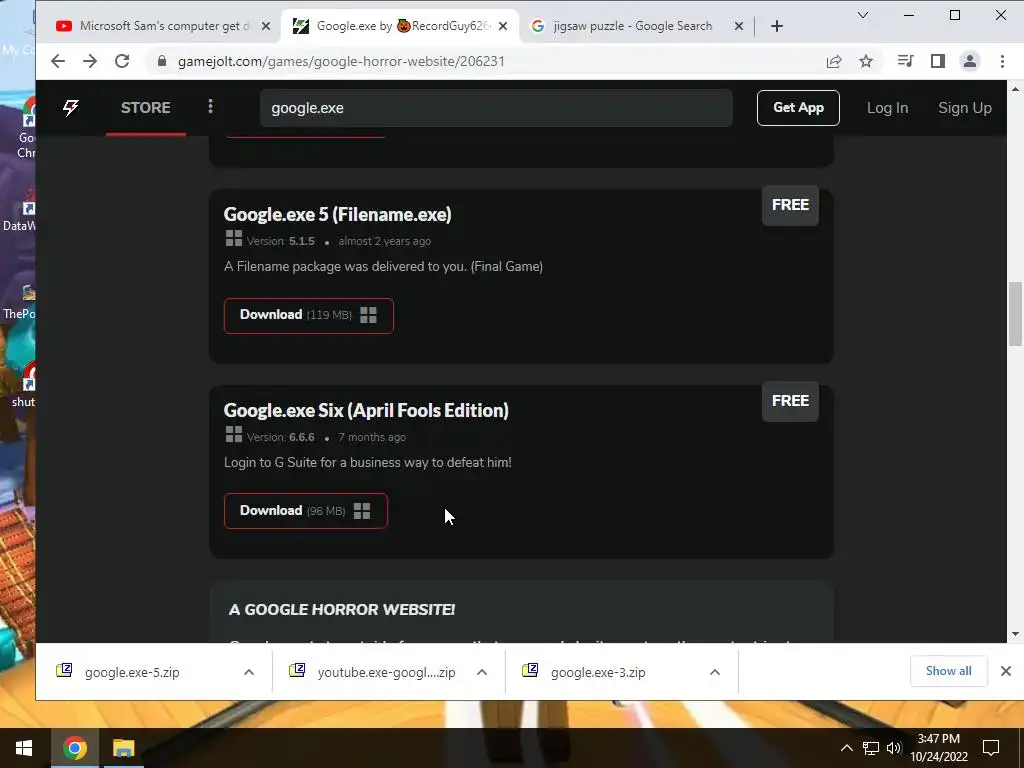Screen dimensions: 1024x768
Task: Open Chrome side panel
Action: click(x=938, y=61)
